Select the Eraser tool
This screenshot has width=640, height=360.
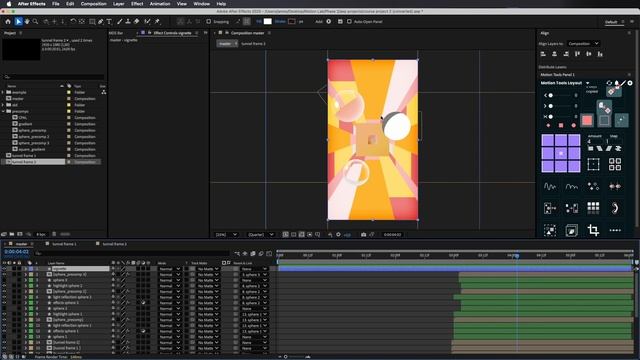(x=136, y=22)
